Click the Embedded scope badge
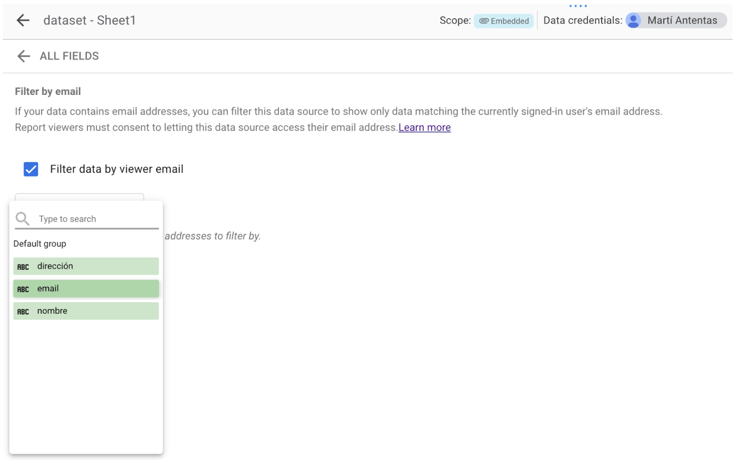Viewport: 734px width, 460px height. (x=504, y=21)
